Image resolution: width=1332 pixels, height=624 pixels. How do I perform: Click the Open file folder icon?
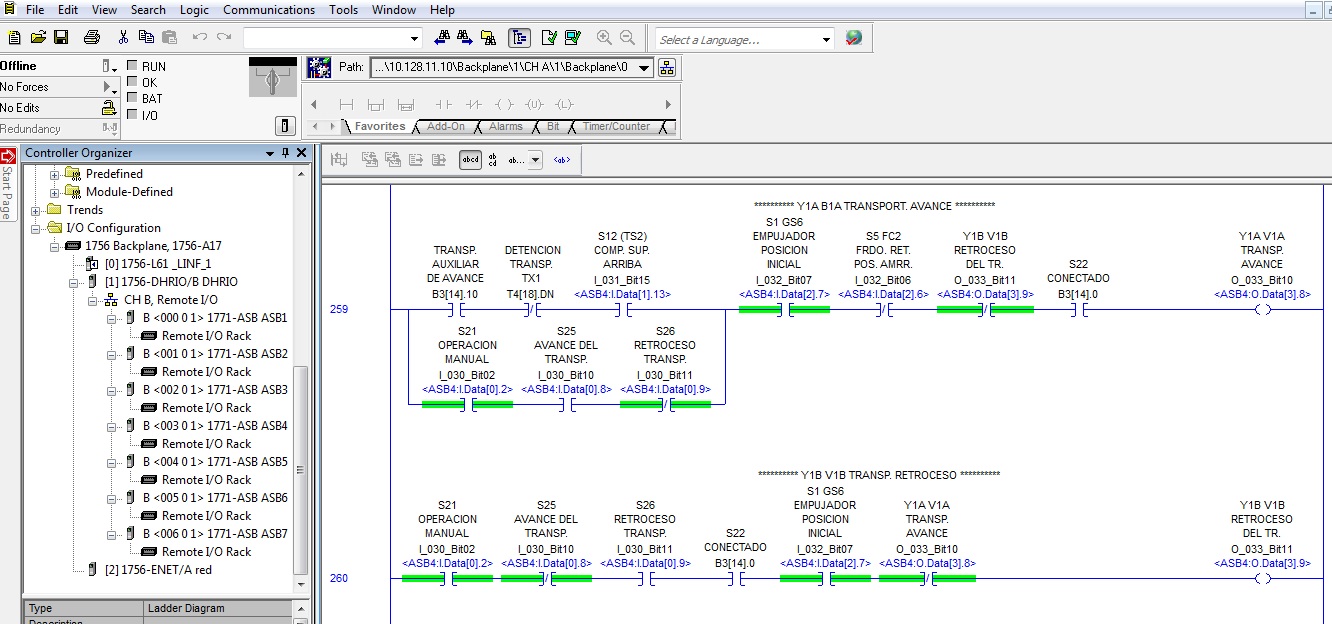[x=38, y=38]
